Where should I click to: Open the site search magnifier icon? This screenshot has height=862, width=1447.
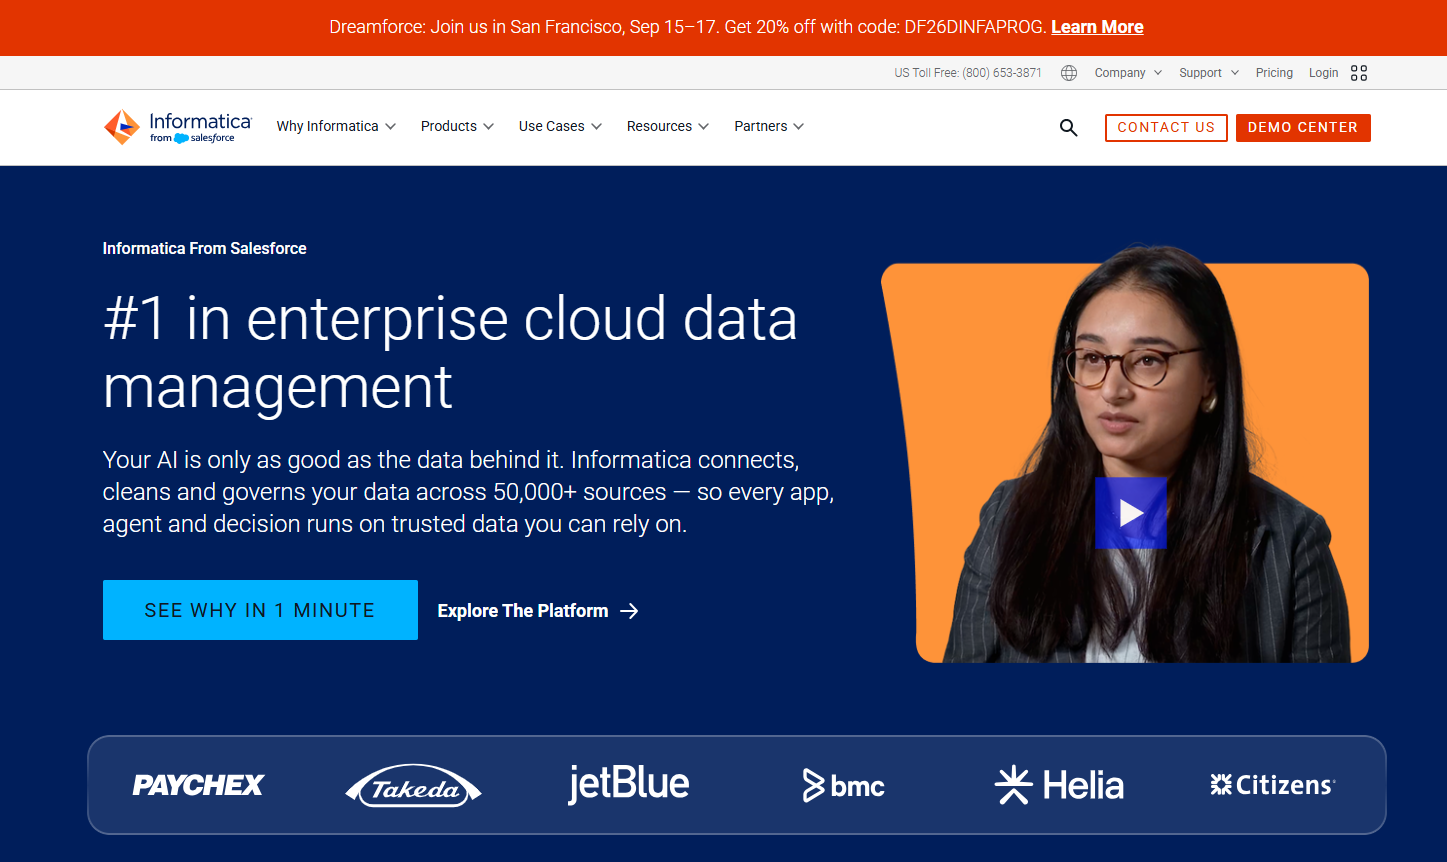tap(1069, 128)
